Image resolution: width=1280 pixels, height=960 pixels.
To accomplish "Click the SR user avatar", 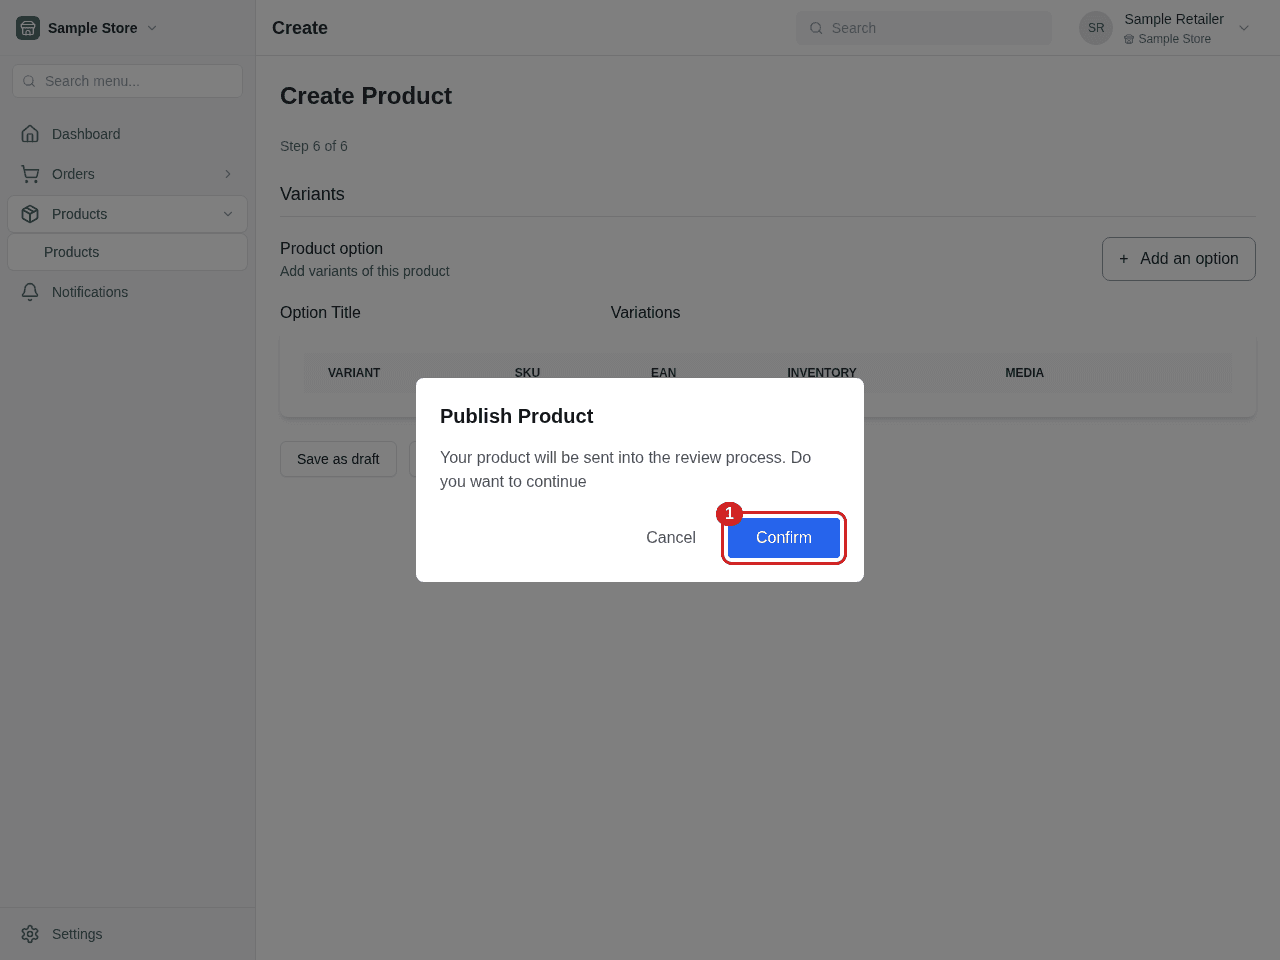I will pos(1096,28).
